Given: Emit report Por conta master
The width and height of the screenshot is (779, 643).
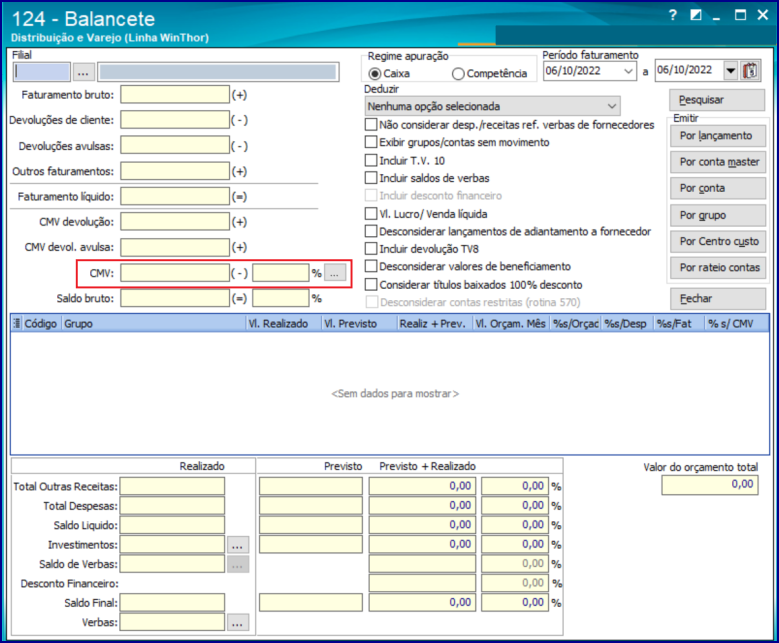Looking at the screenshot, I should 718,162.
